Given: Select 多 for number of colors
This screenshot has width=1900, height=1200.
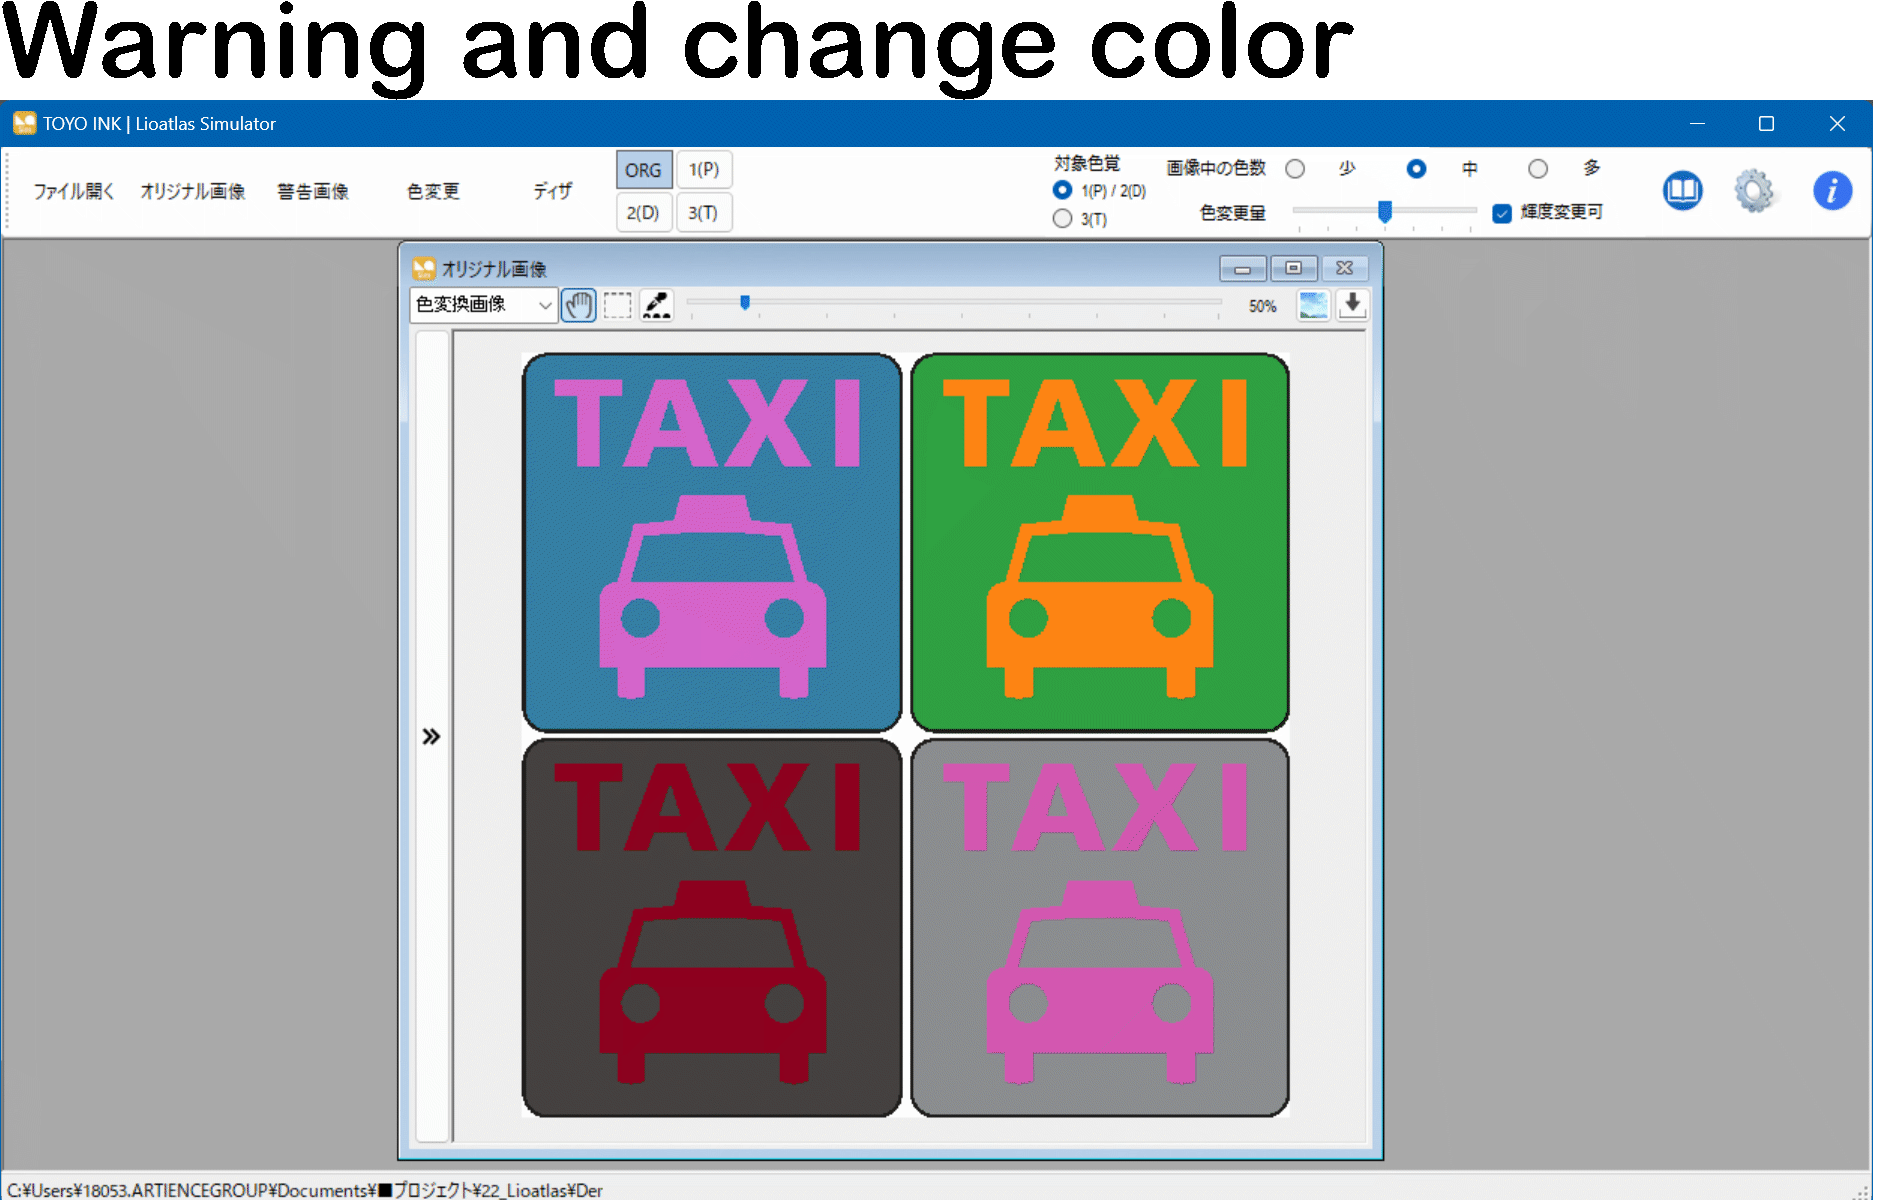Looking at the screenshot, I should [1538, 169].
